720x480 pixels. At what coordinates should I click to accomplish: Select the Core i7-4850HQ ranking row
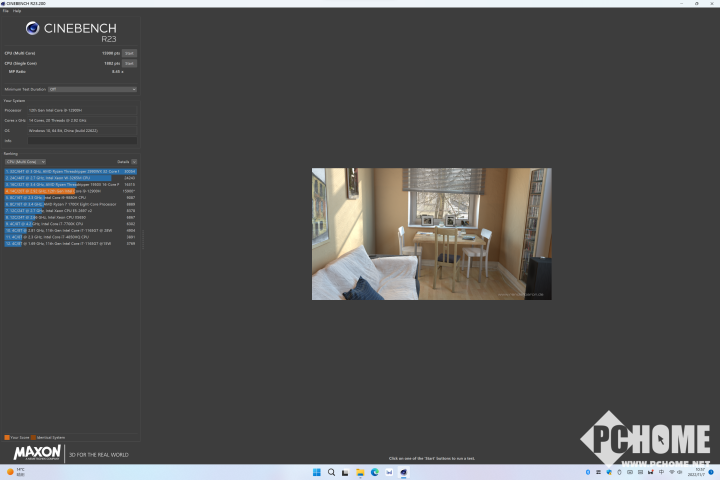71,237
